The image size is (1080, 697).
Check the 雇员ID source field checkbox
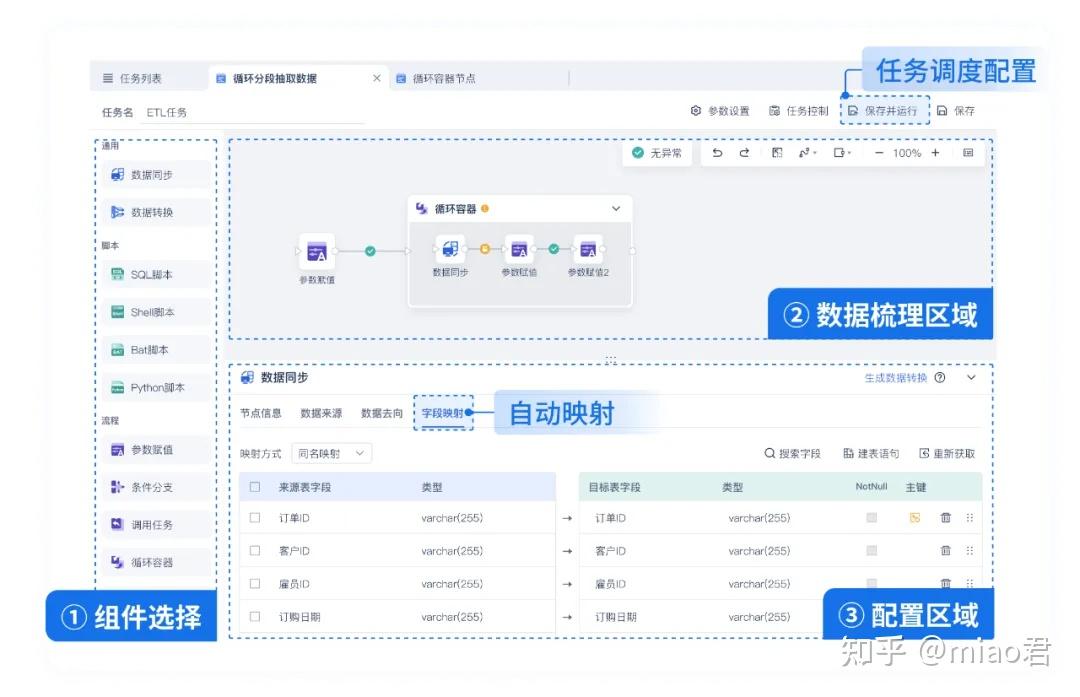coord(255,584)
